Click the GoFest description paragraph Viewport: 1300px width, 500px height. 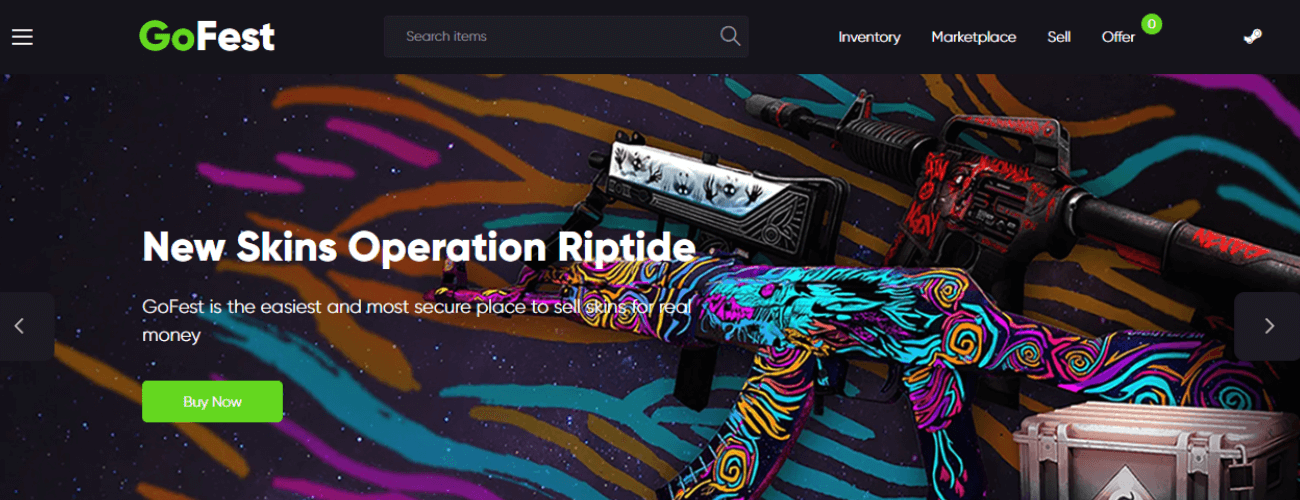click(417, 320)
